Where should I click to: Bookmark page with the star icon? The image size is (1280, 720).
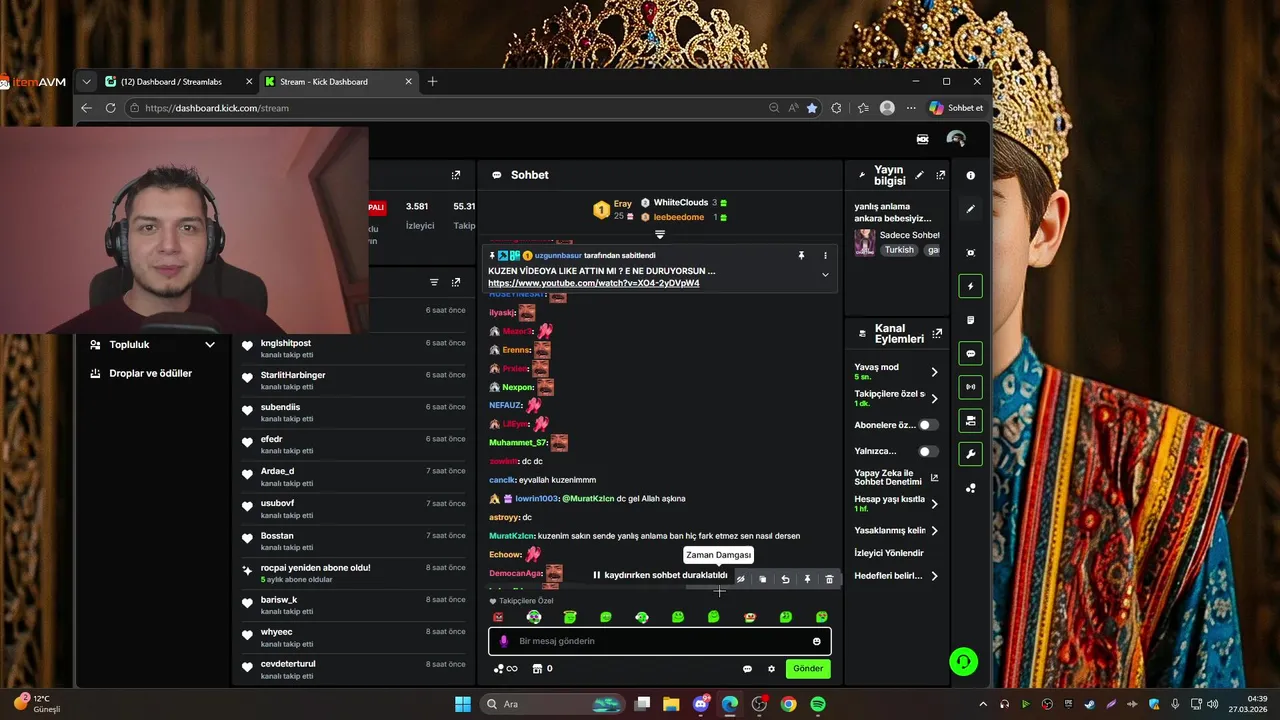[812, 108]
